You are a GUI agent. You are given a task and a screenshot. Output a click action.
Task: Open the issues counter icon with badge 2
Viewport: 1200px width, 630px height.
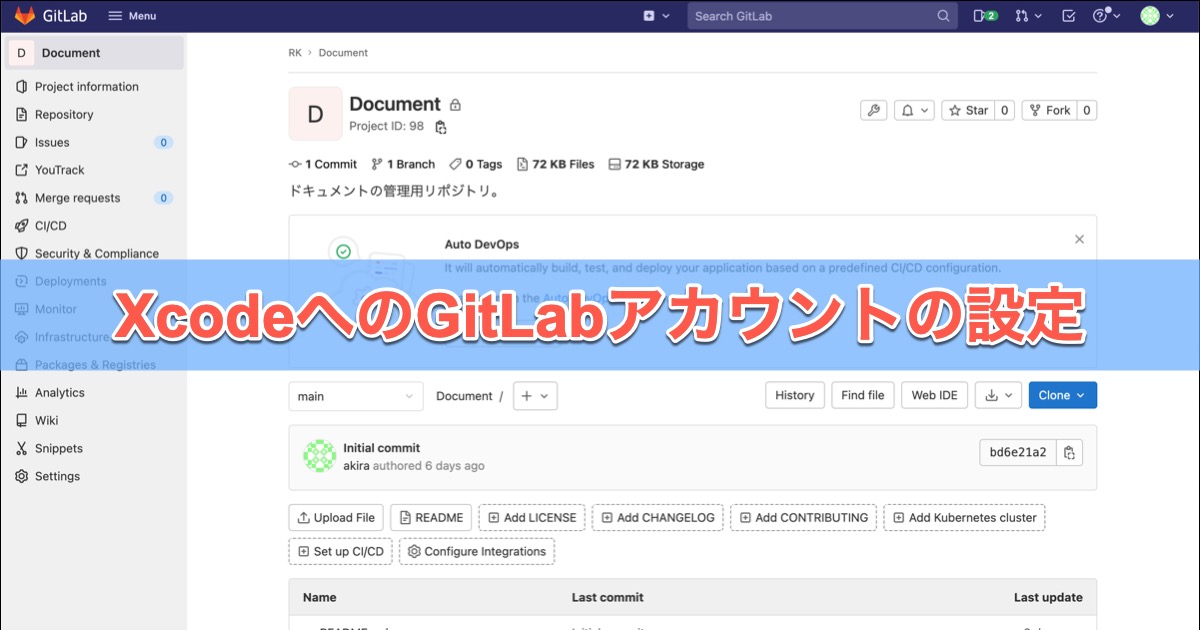click(x=985, y=16)
